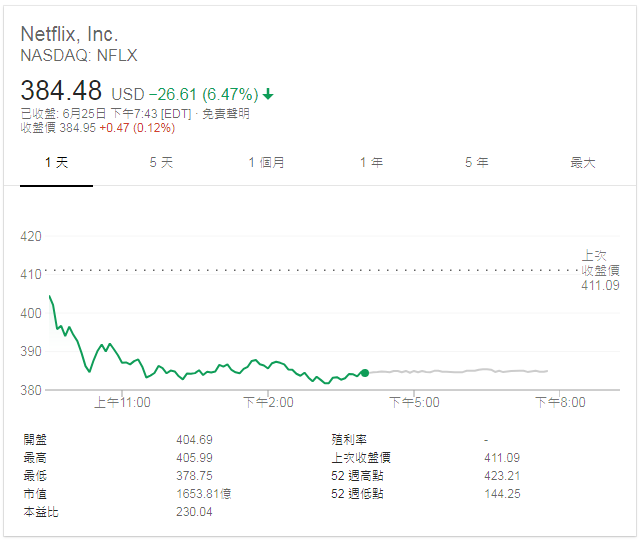Switch chart to the 5 年 tab
Viewport: 641px width, 540px height.
click(476, 162)
